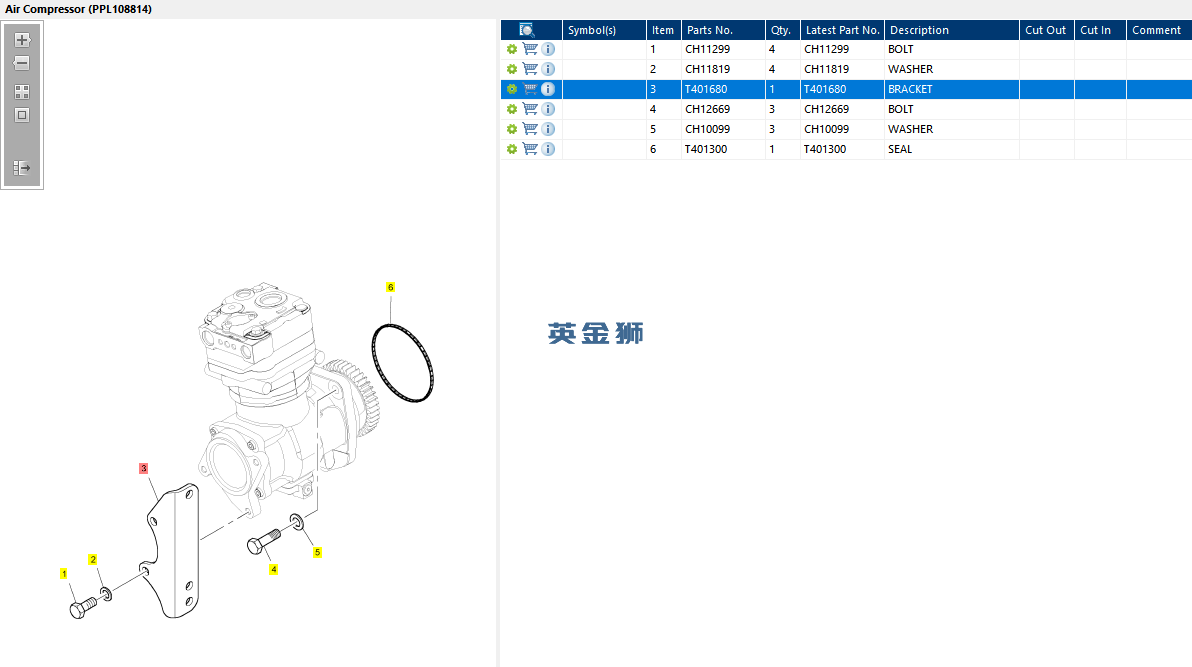Click the Comment column header

coord(1159,30)
